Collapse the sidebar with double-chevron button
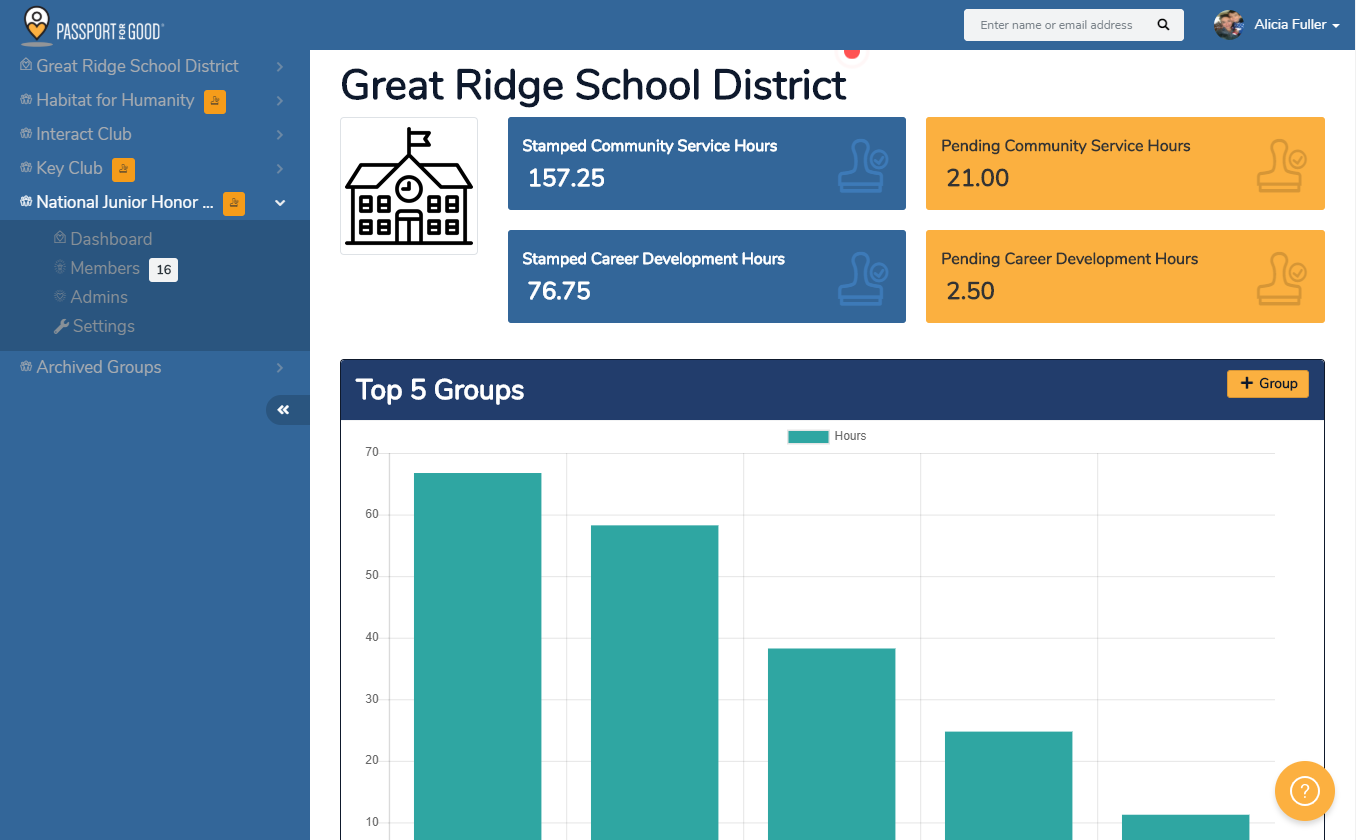1356x840 pixels. pyautogui.click(x=287, y=410)
